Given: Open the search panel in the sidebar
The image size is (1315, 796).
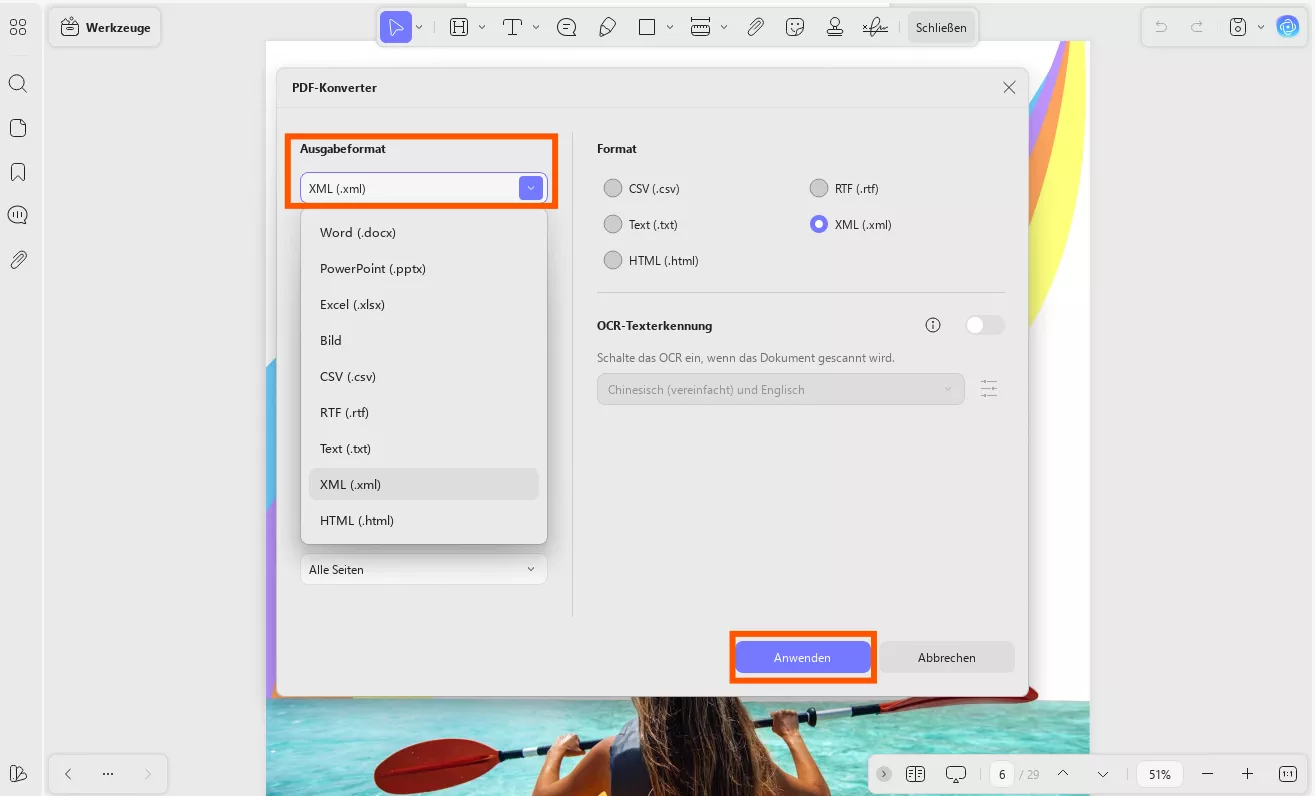Looking at the screenshot, I should [x=18, y=83].
